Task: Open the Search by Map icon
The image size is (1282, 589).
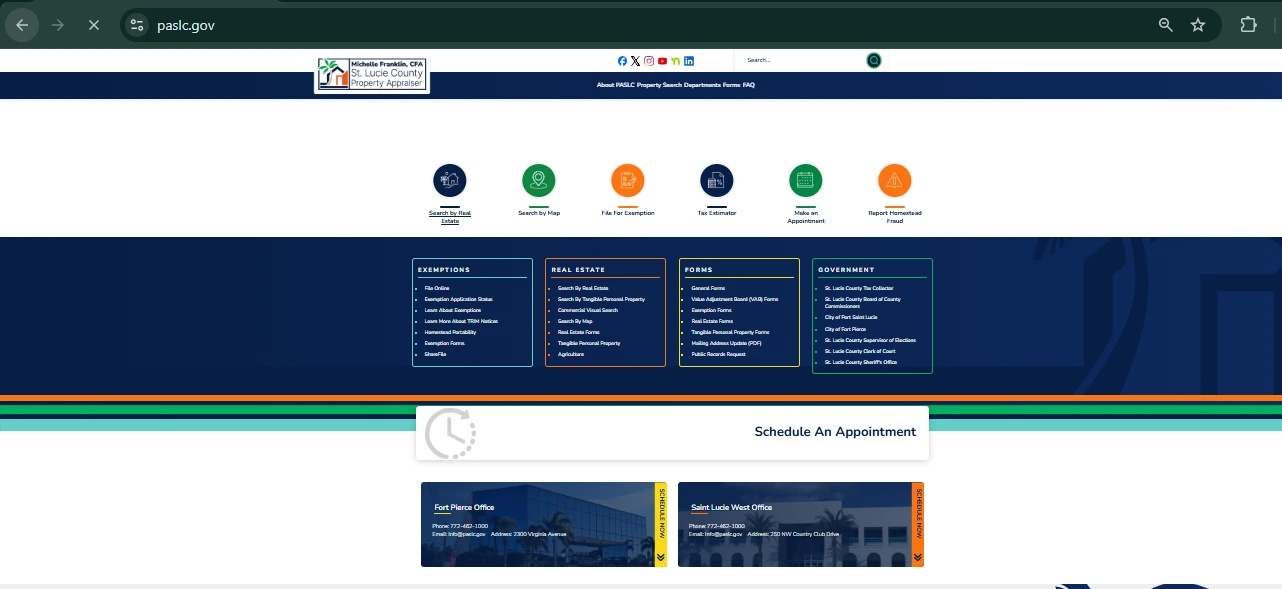Action: point(538,181)
